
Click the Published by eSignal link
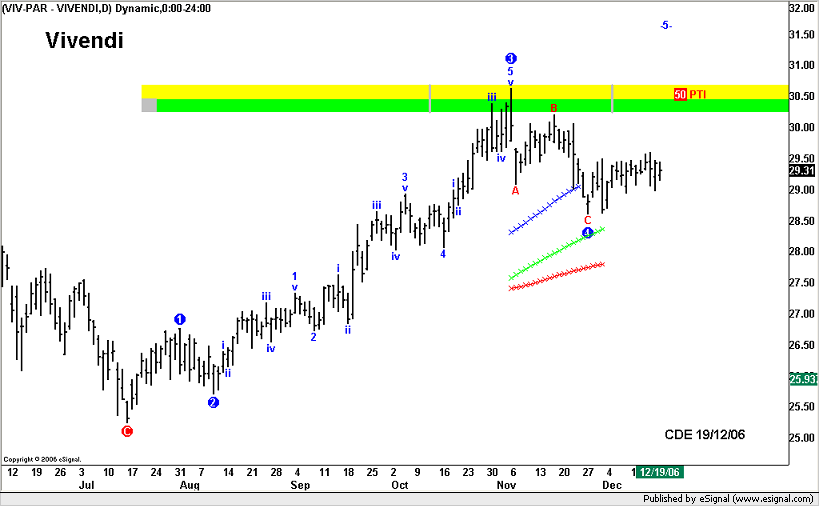(728, 498)
